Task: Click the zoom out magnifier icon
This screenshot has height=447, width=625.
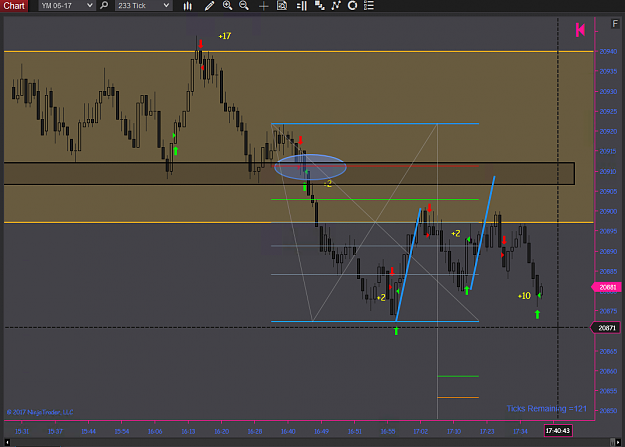Action: (x=244, y=6)
